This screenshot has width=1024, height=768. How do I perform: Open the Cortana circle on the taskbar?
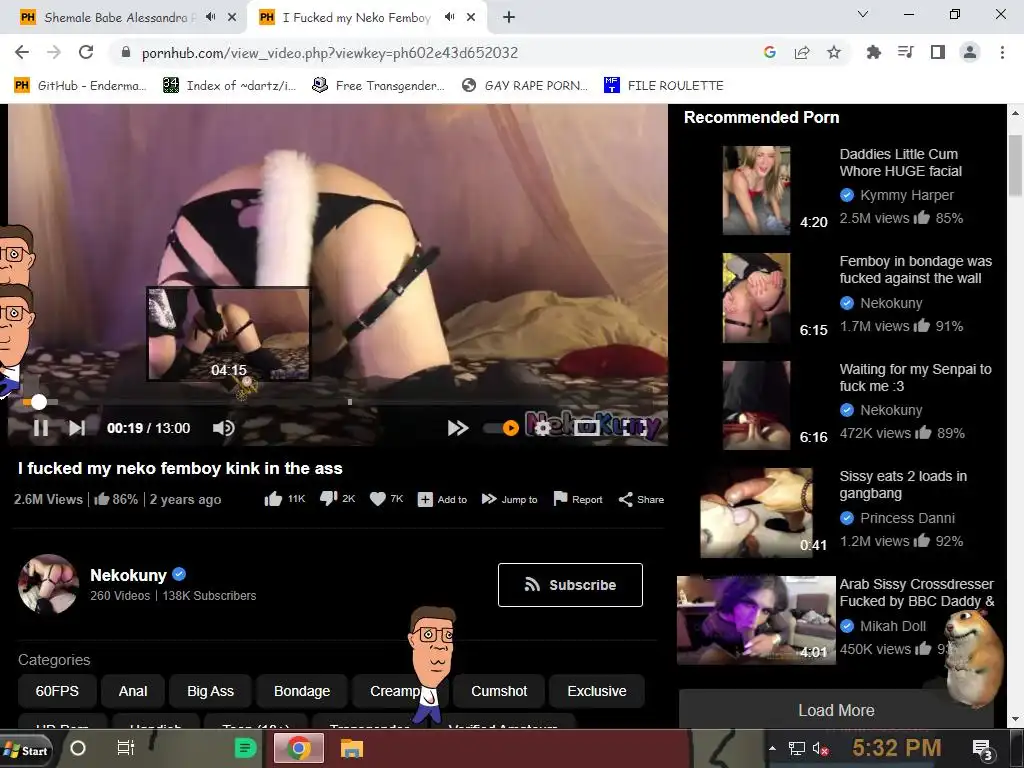[x=78, y=748]
